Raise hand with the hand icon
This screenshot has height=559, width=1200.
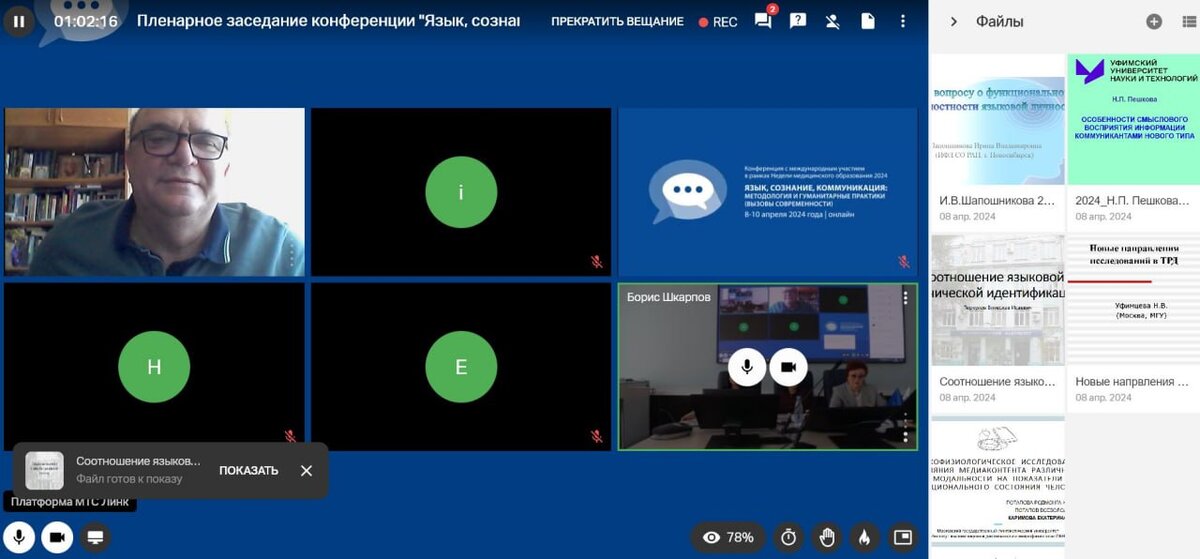click(827, 537)
